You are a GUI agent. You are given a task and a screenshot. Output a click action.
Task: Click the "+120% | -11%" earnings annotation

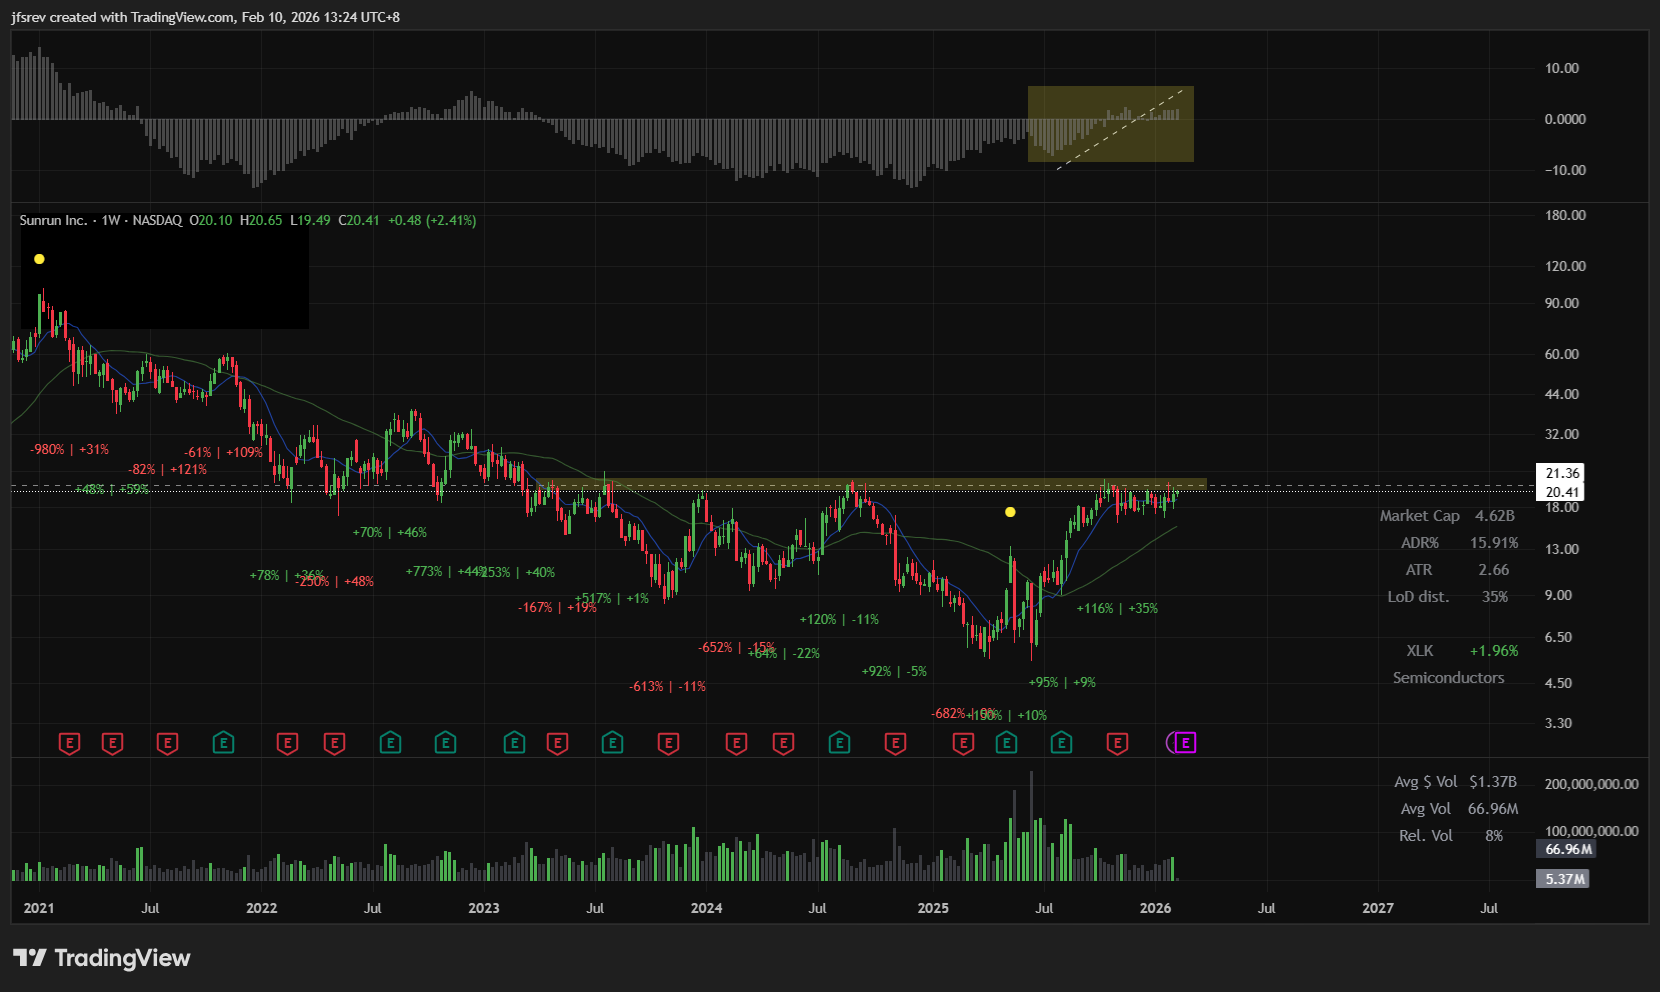(839, 620)
